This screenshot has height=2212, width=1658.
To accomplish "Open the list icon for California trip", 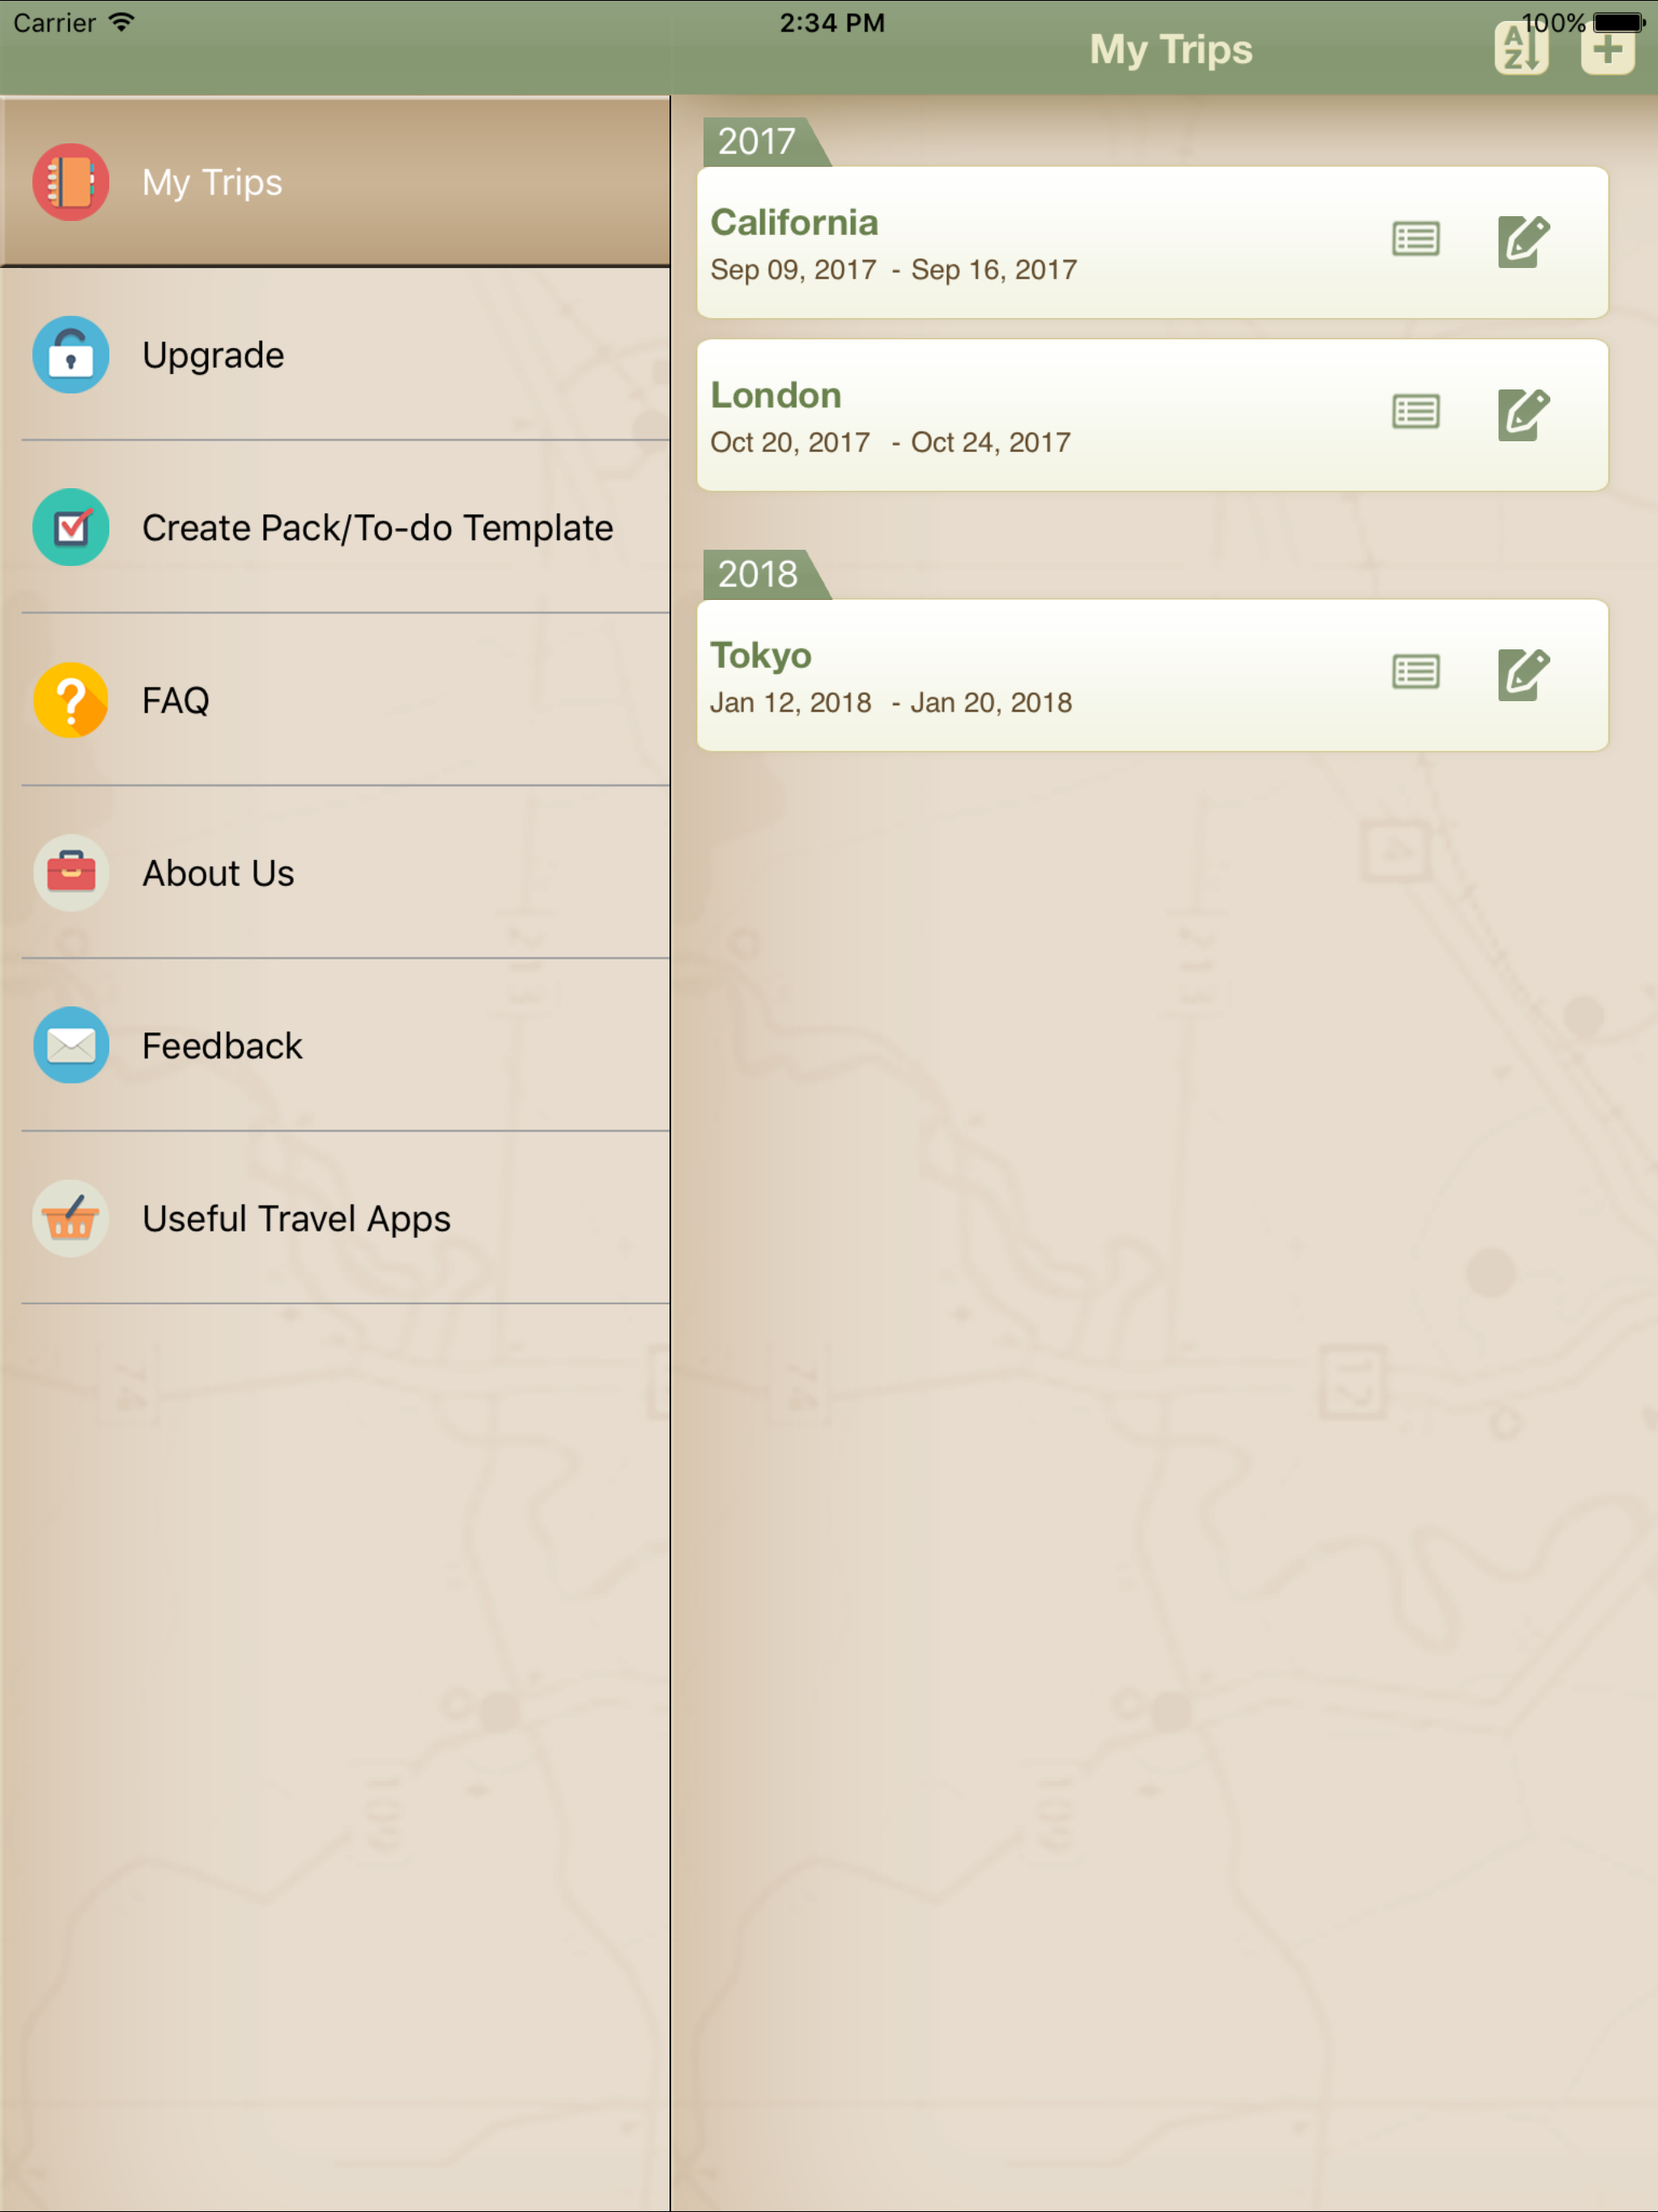I will pyautogui.click(x=1415, y=240).
